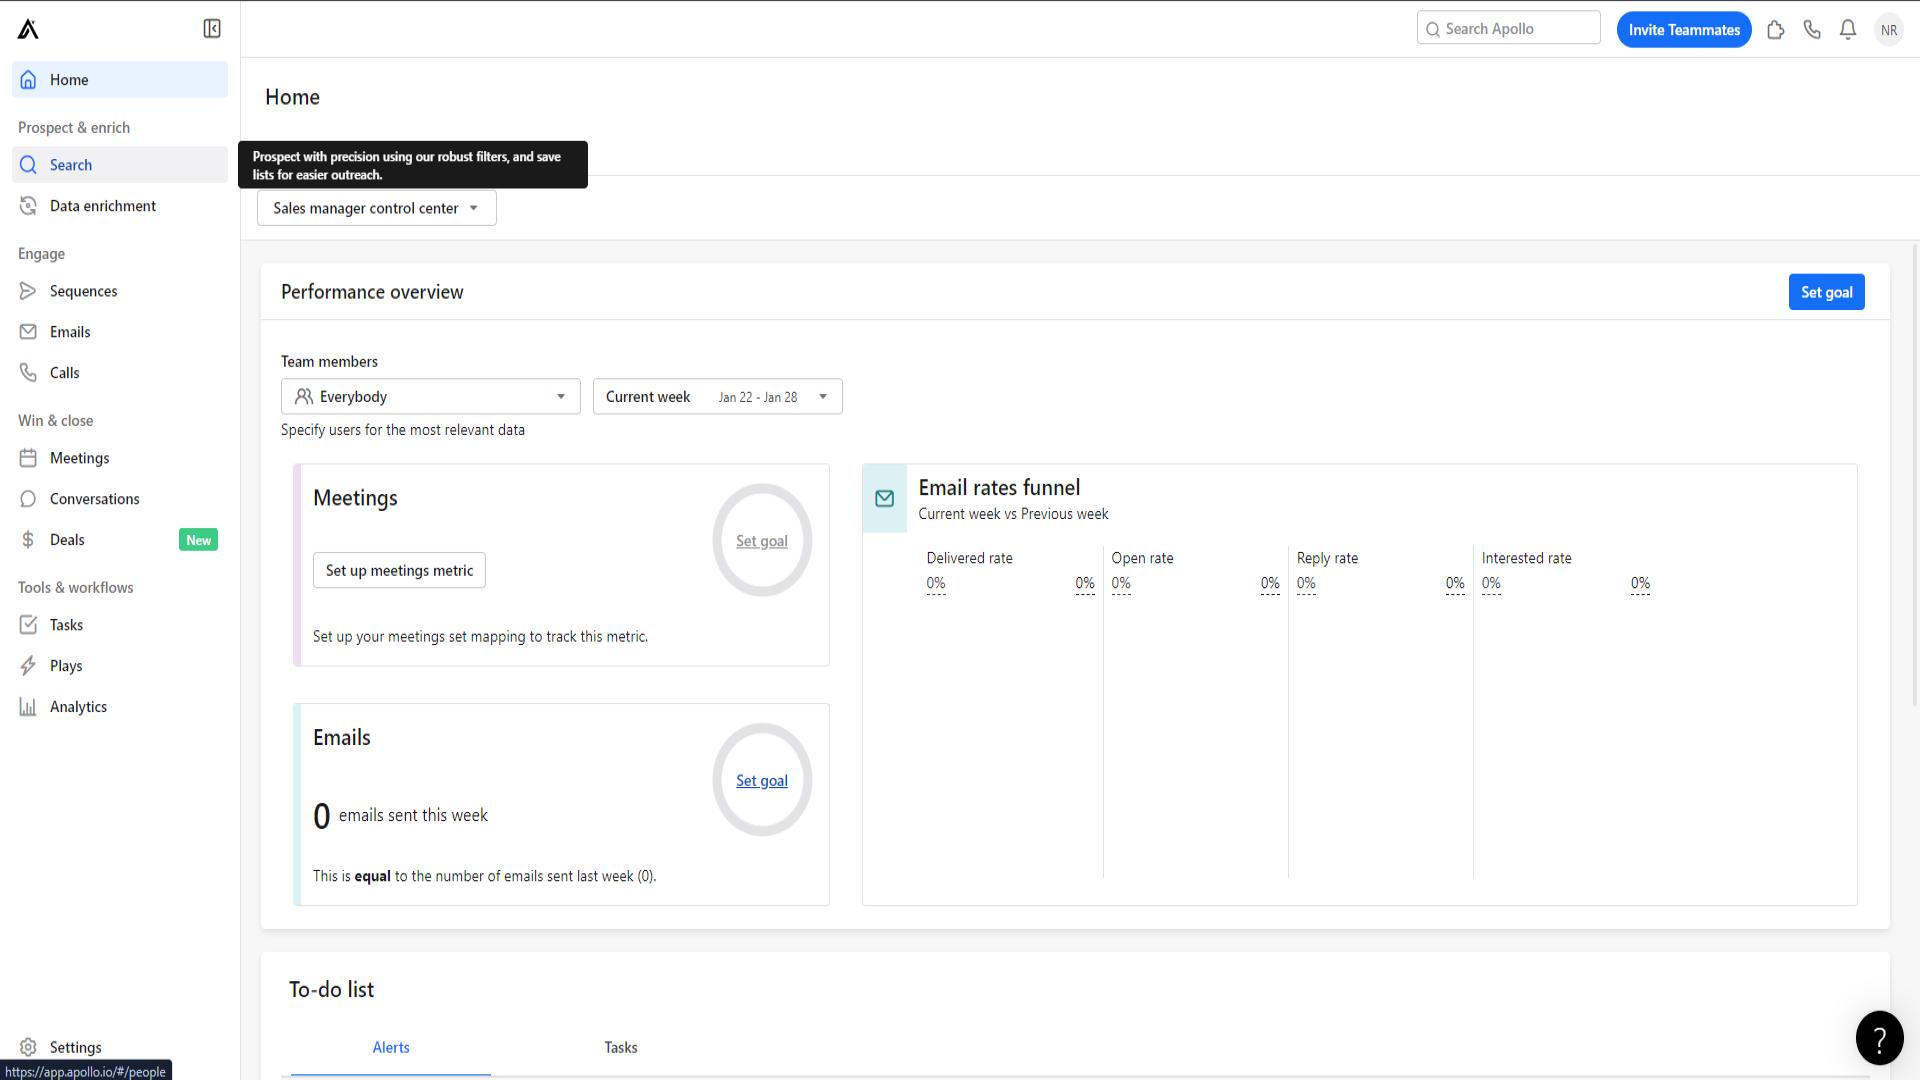Select the Alerts tab in To-do list
Viewport: 1920px width, 1080px height.
[392, 1047]
